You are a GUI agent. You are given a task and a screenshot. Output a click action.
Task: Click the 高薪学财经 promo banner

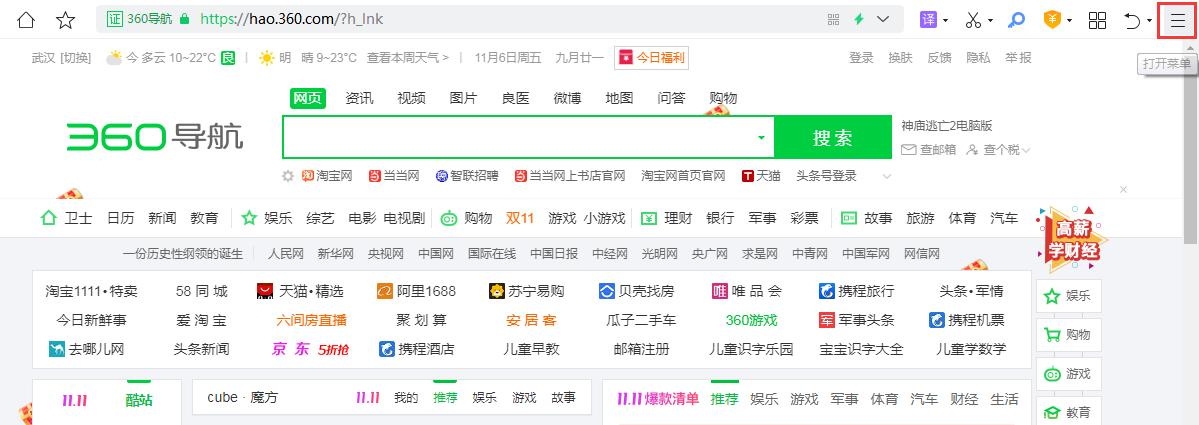tap(1070, 239)
